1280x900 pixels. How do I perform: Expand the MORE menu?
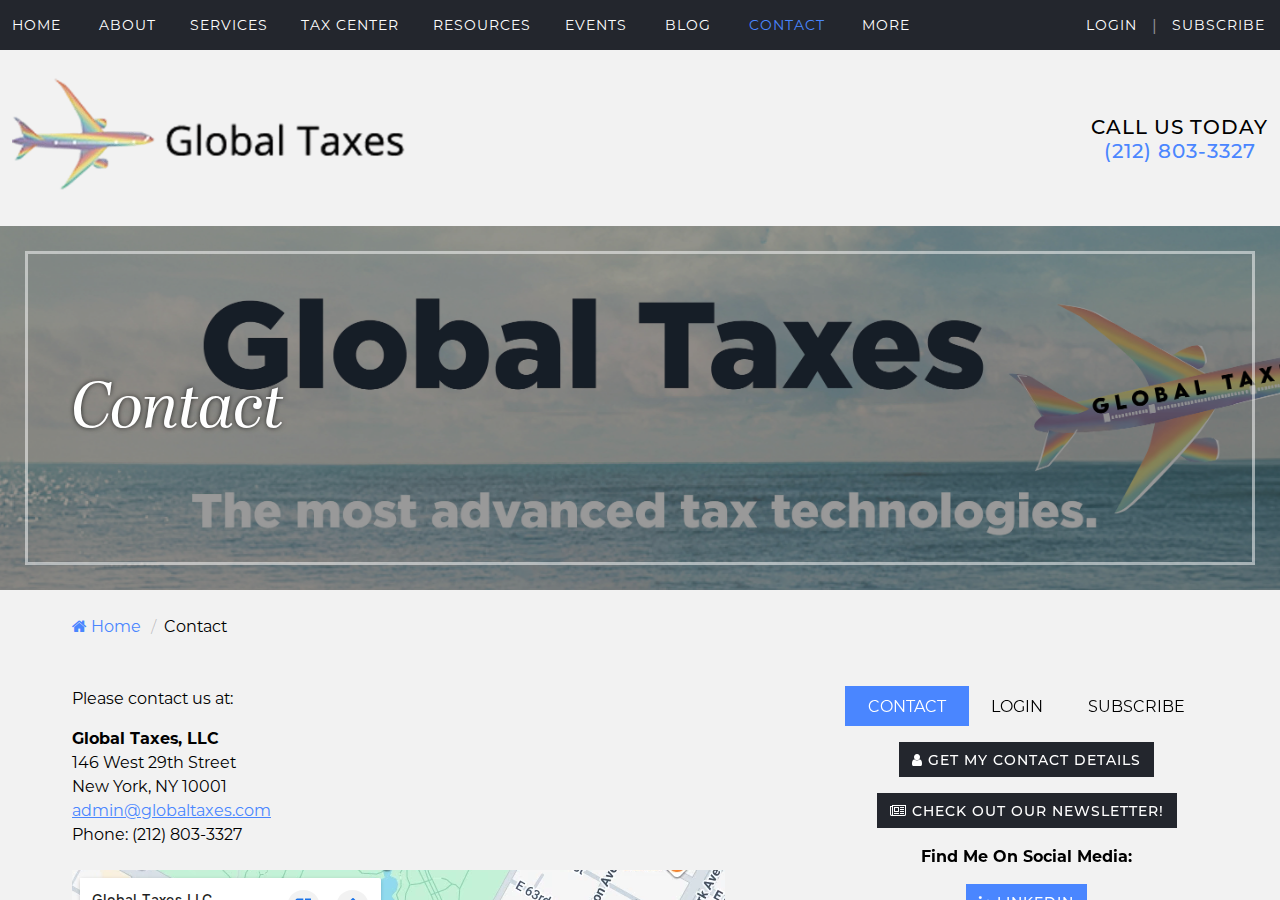[x=886, y=25]
